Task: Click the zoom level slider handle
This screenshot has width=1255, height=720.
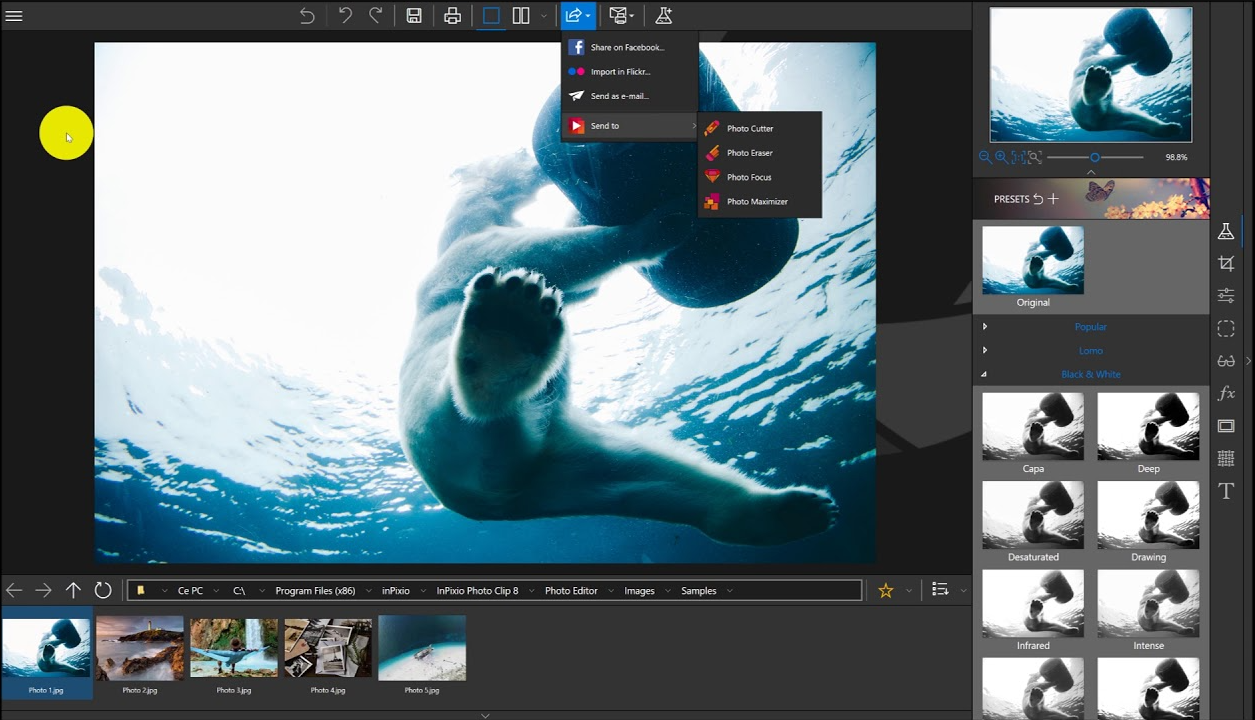Action: point(1095,157)
